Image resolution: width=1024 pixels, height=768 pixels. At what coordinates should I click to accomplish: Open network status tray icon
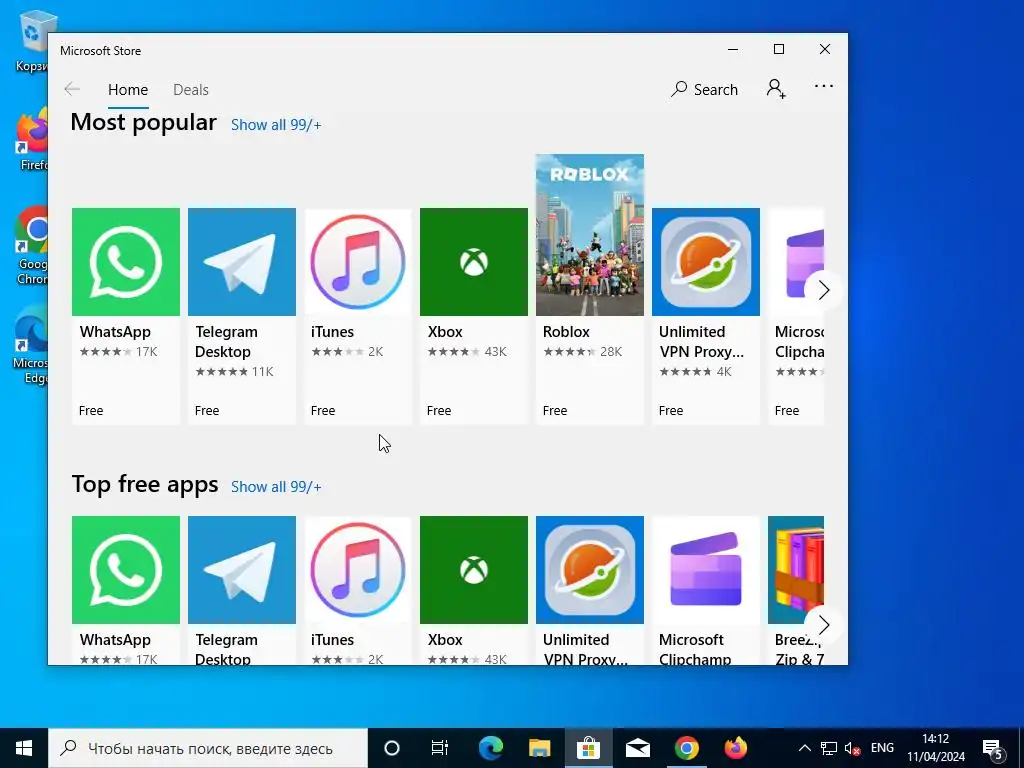(x=829, y=748)
